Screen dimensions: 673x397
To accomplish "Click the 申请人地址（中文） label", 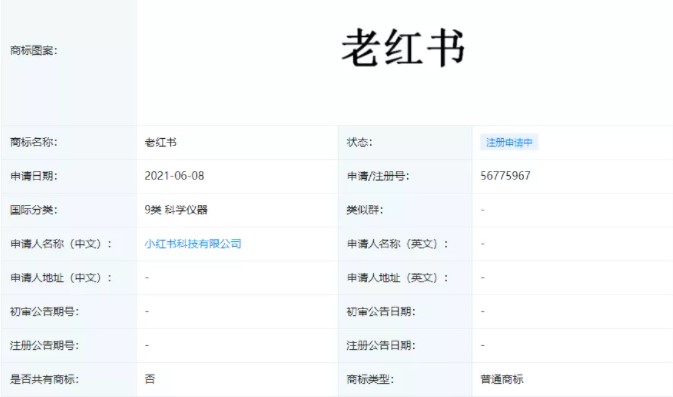I will coord(61,278).
